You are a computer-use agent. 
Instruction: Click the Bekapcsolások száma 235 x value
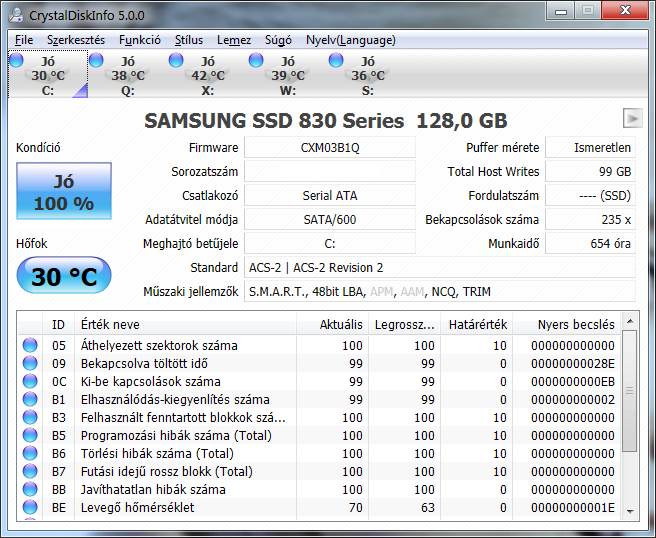click(590, 220)
